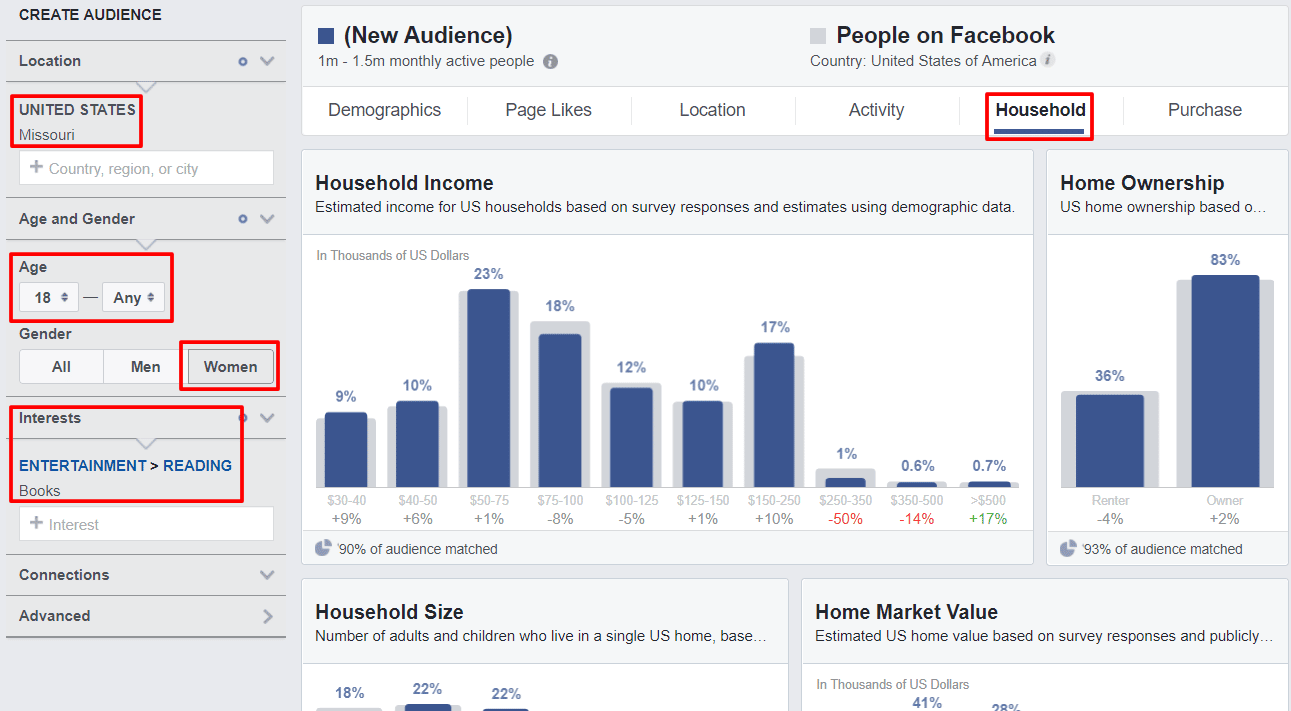This screenshot has width=1291, height=711.
Task: Switch to the Demographics tab
Action: [x=384, y=110]
